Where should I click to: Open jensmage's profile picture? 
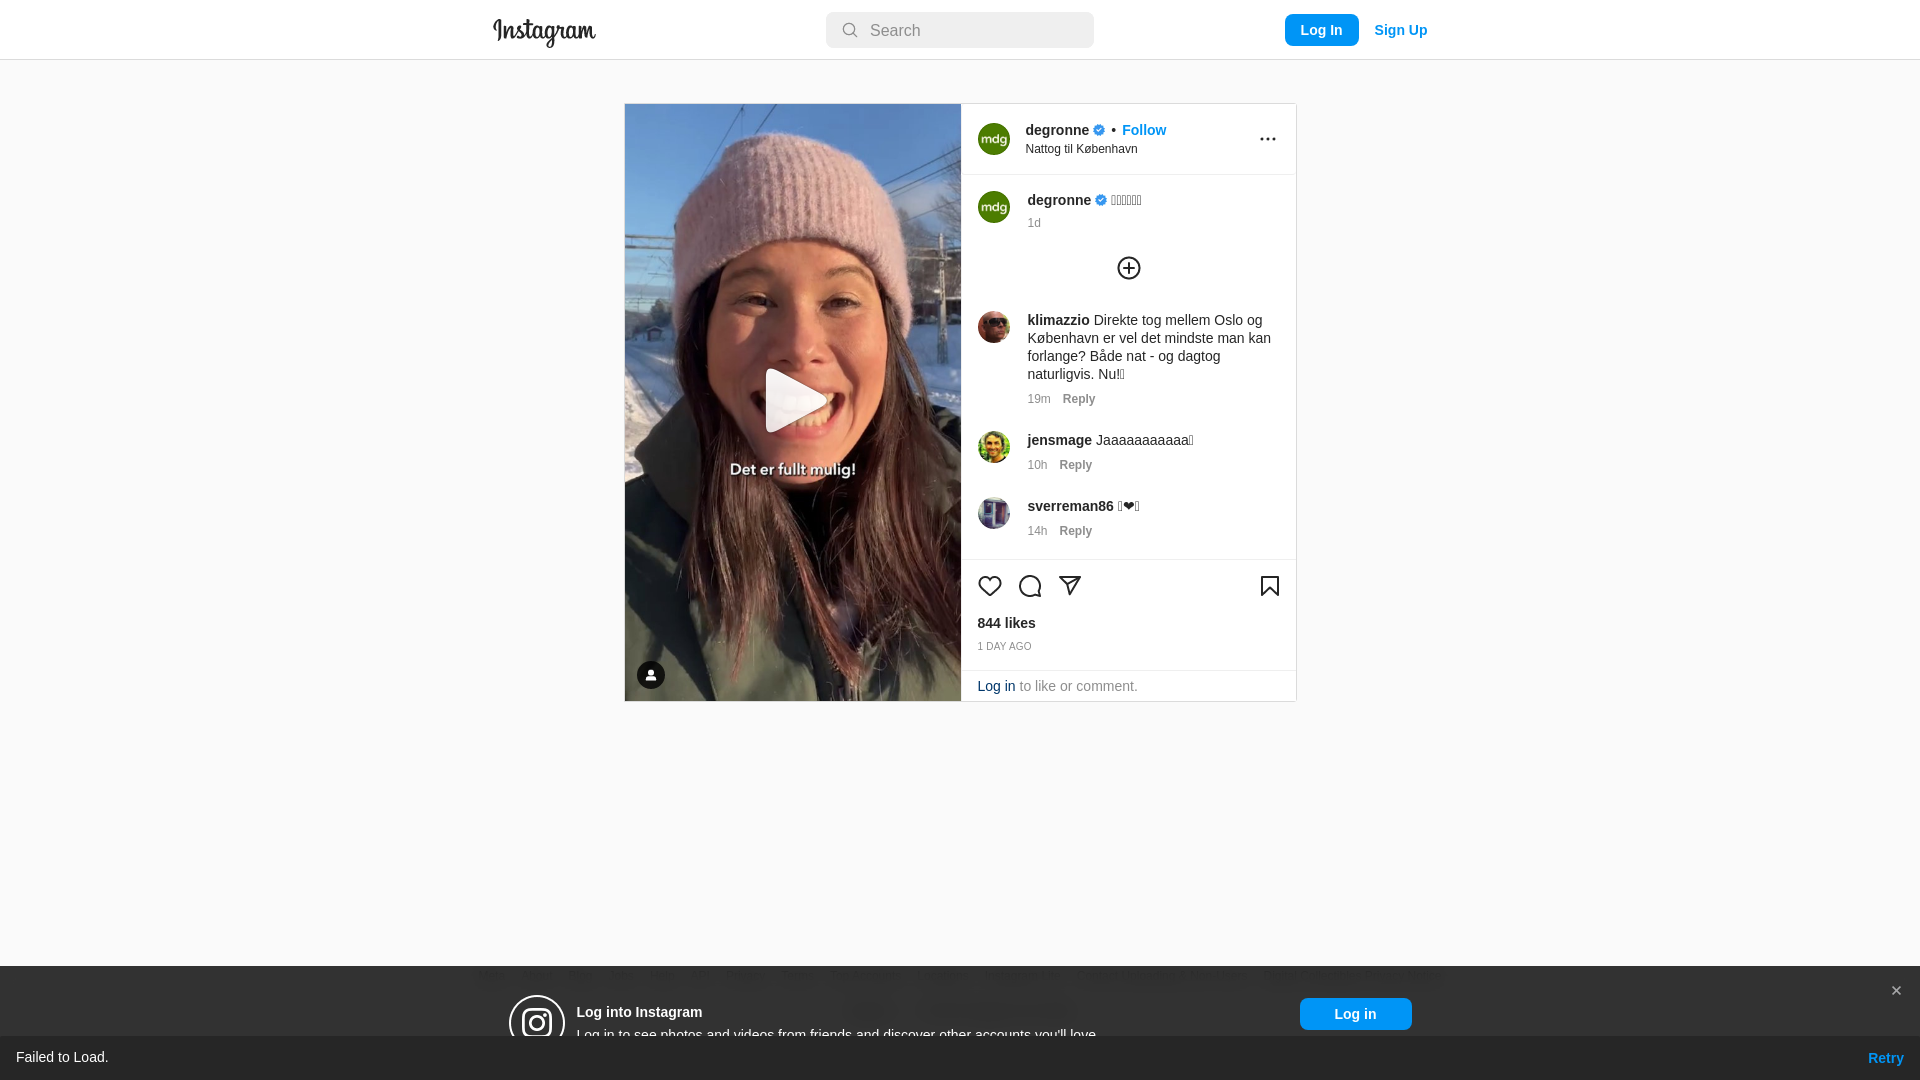993,447
